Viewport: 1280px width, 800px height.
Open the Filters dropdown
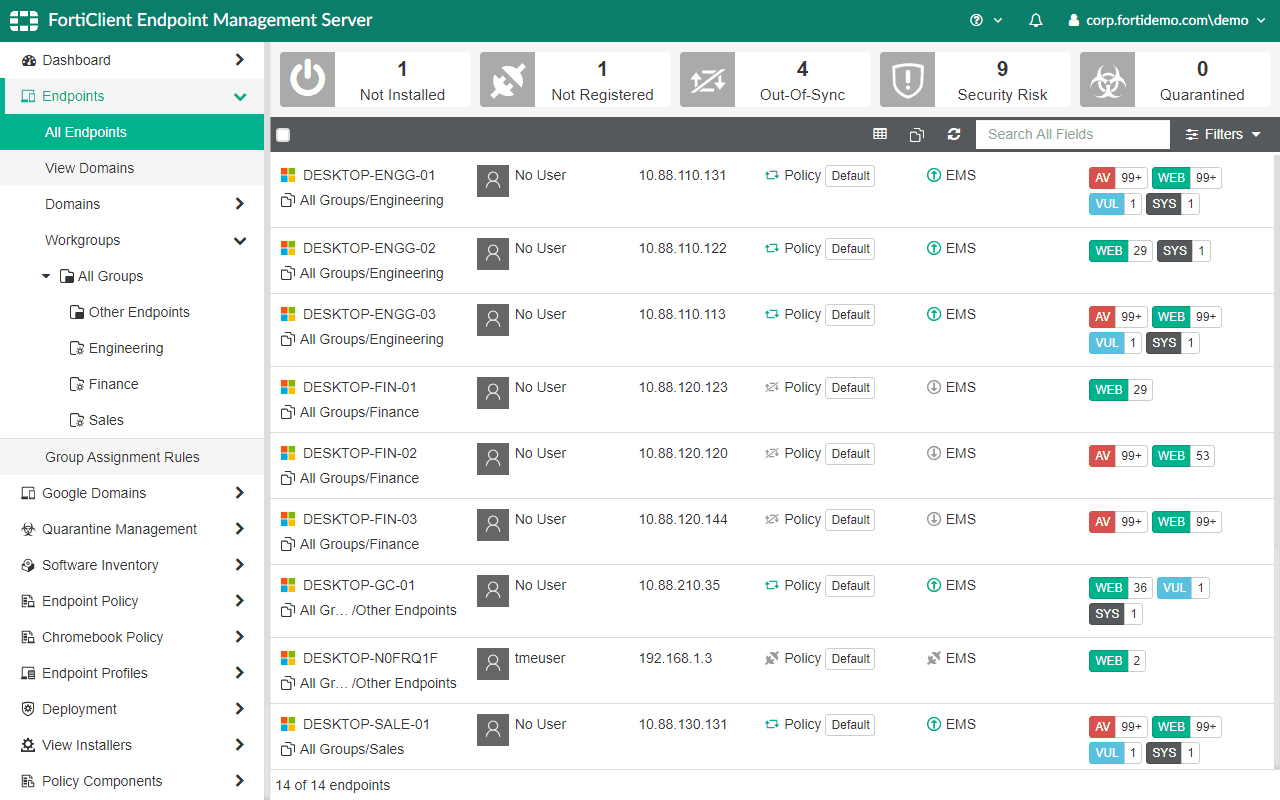point(1223,134)
